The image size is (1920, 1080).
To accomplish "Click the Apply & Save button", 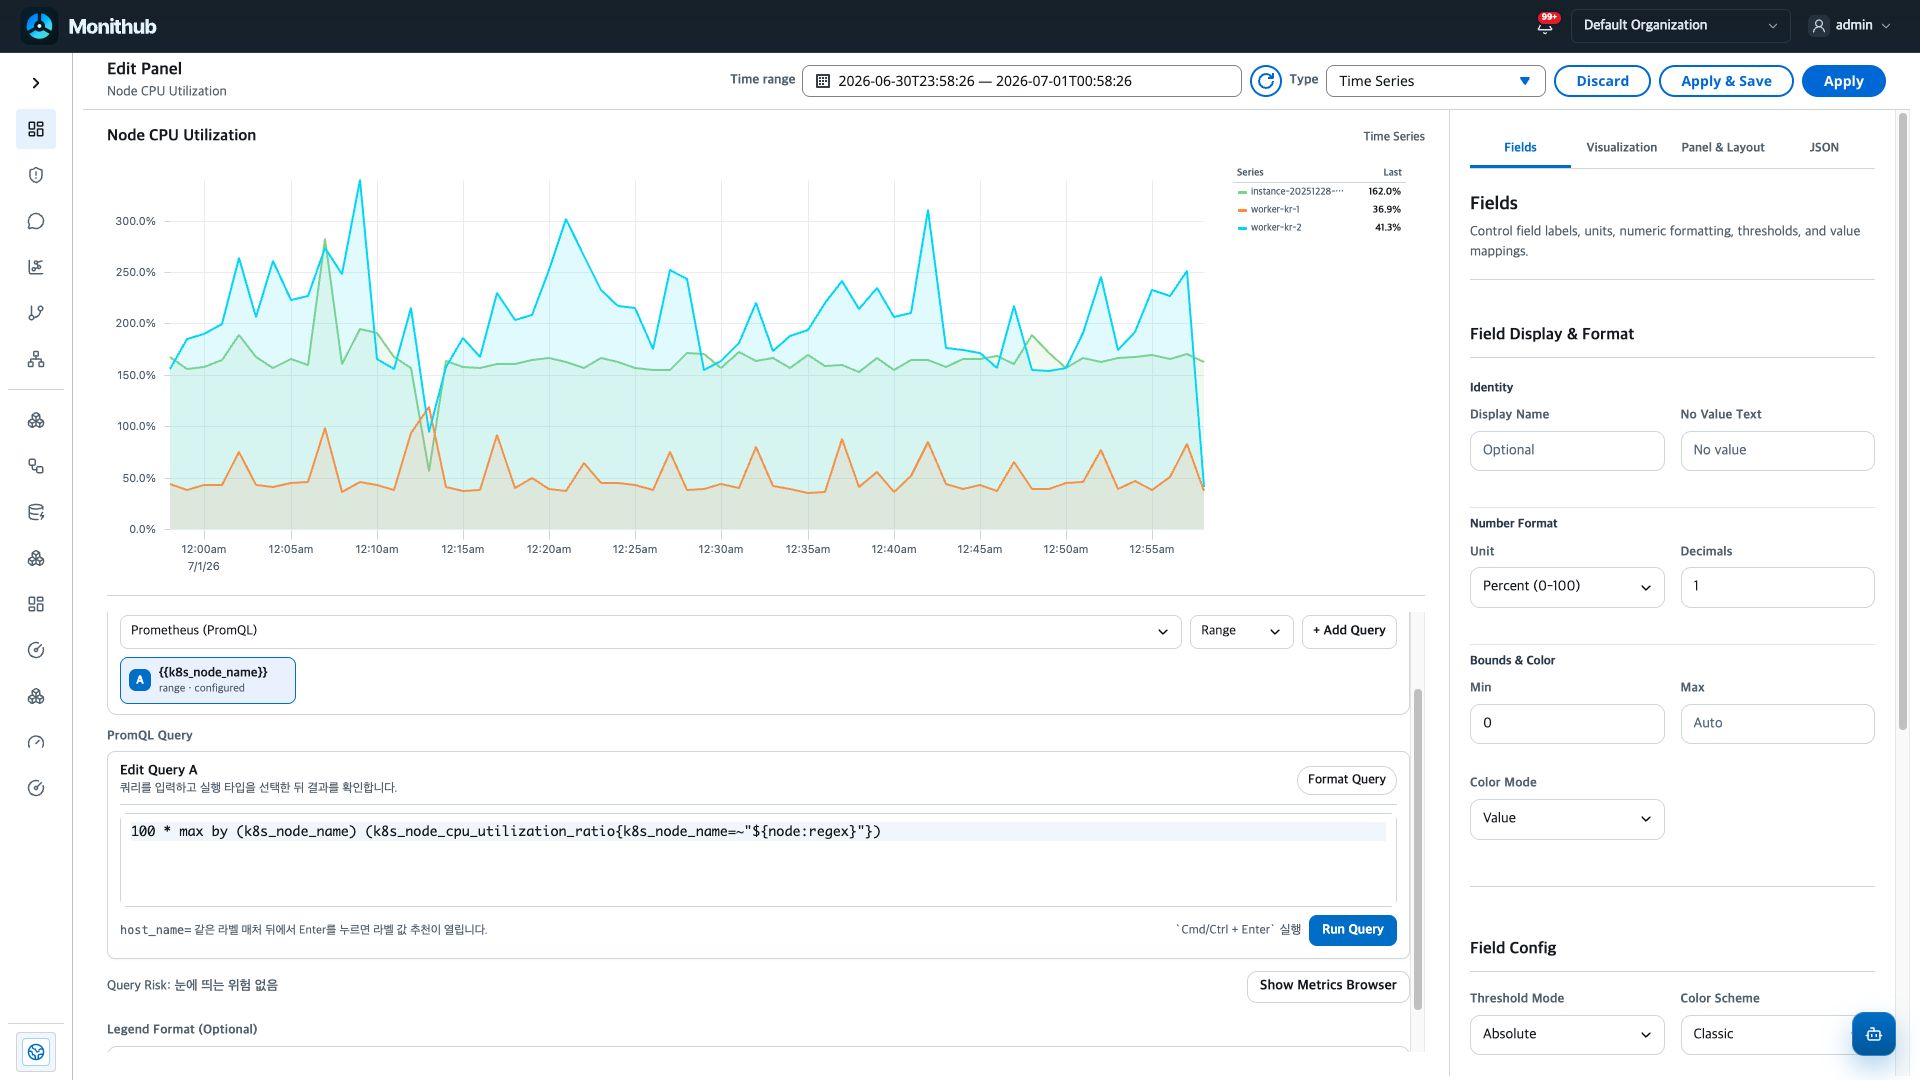I will tap(1726, 81).
